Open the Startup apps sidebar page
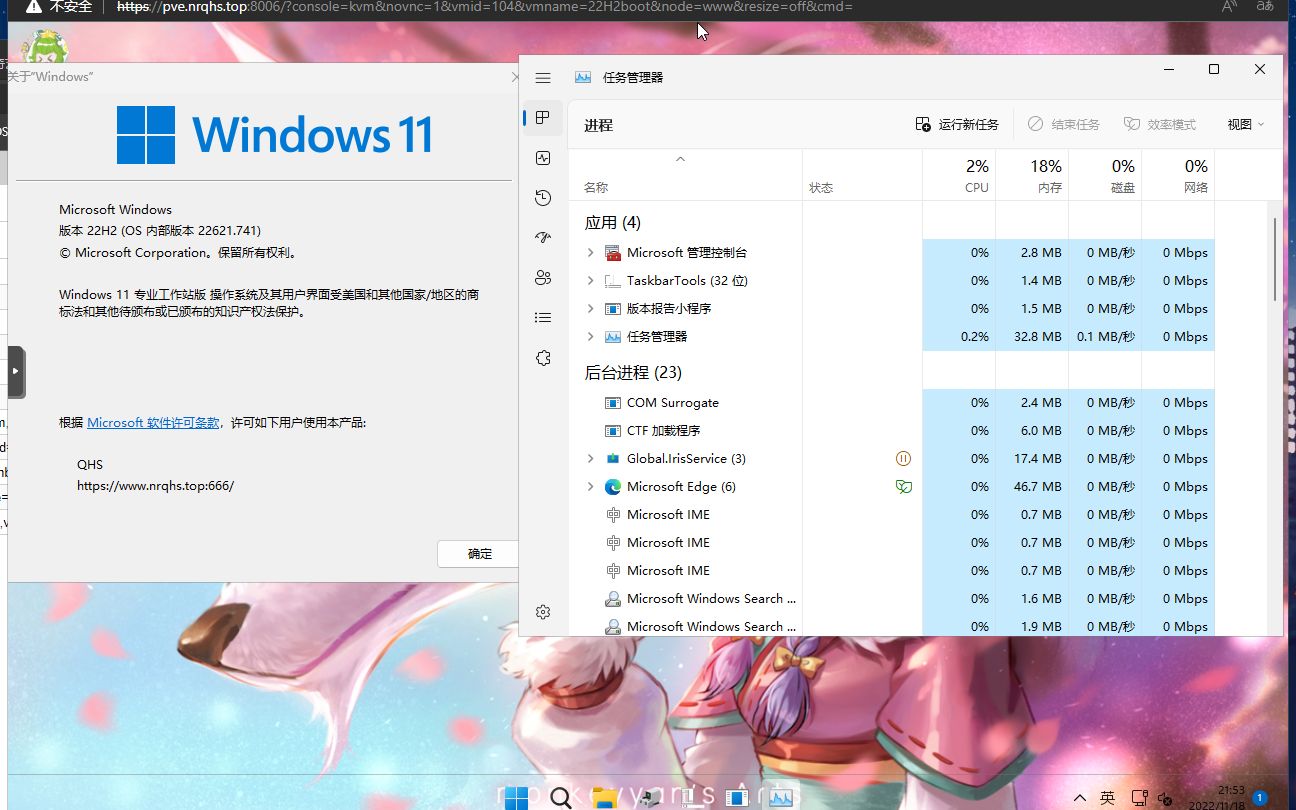The image size is (1296, 810). point(542,237)
